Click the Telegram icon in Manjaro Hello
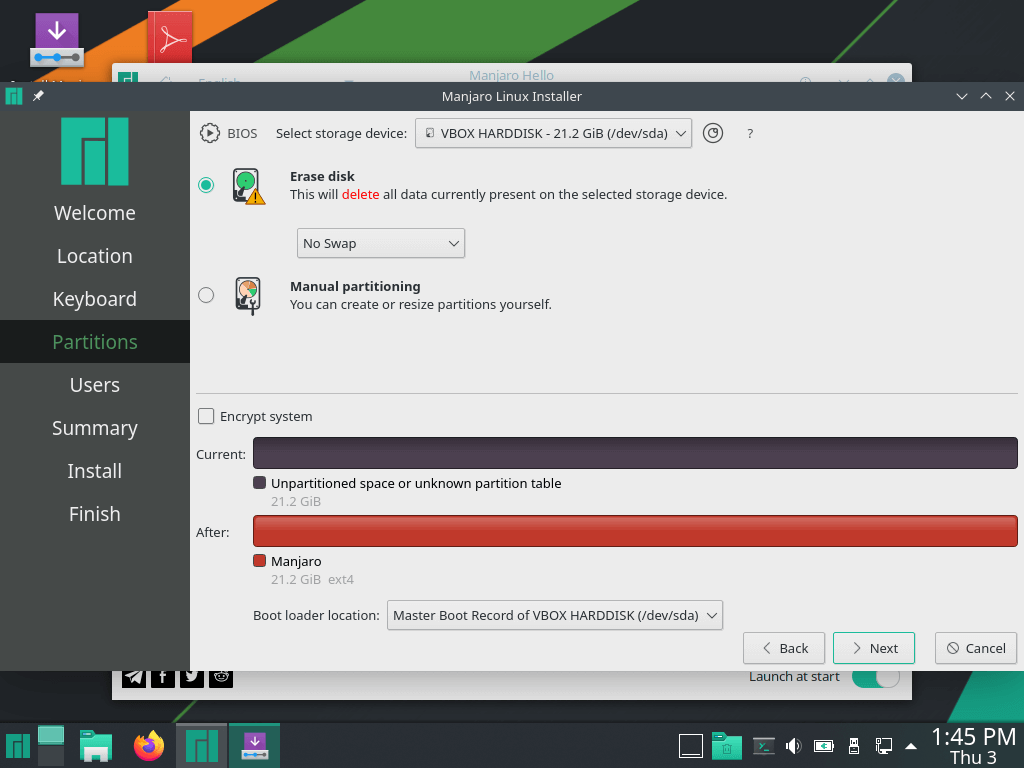This screenshot has width=1024, height=768. pyautogui.click(x=134, y=677)
